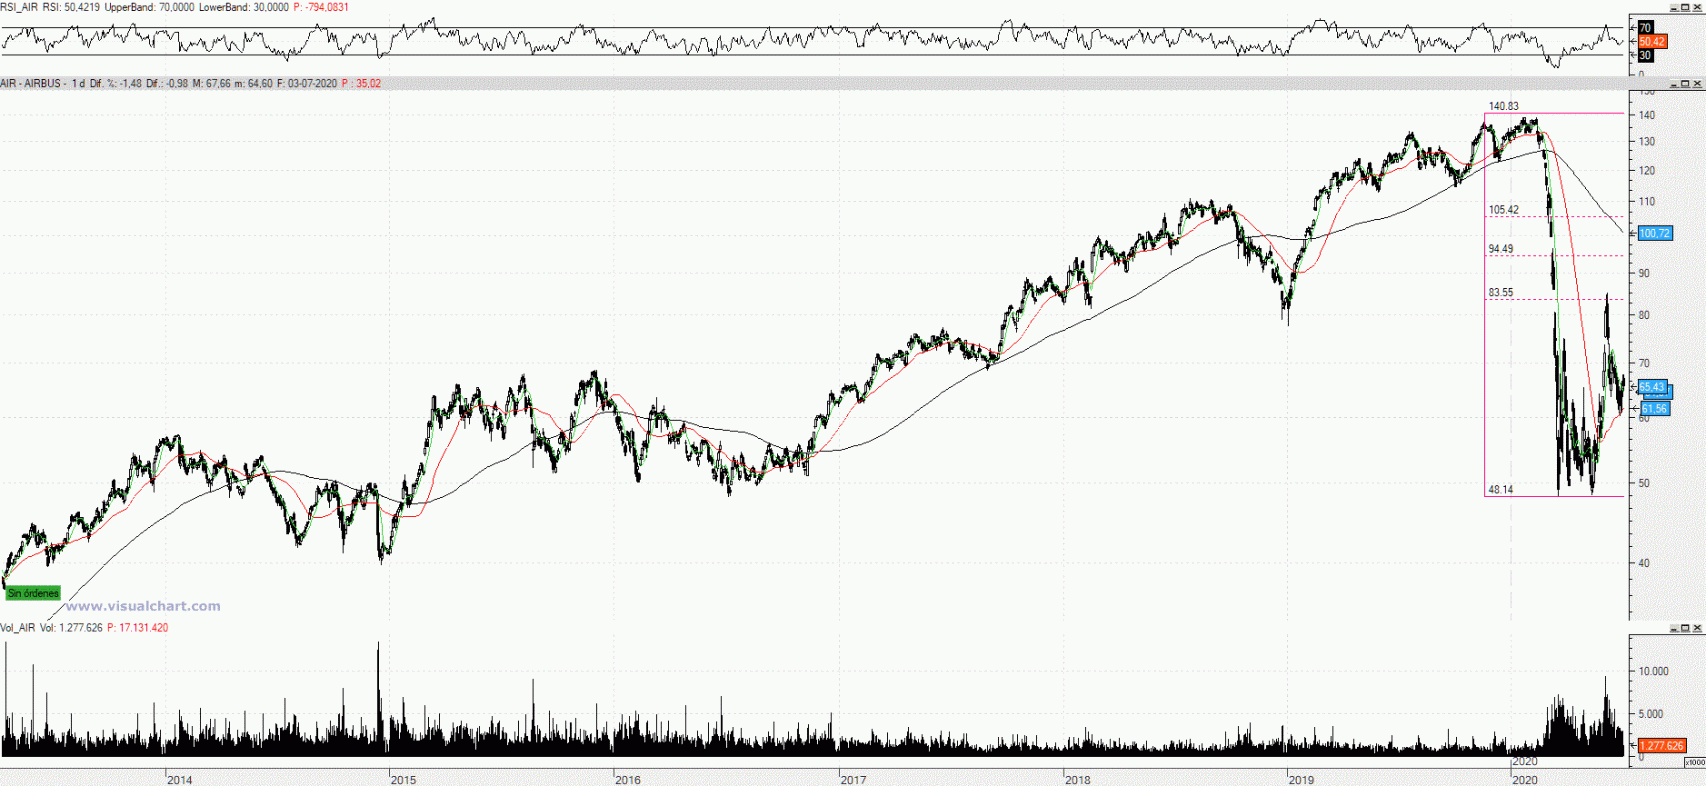Click the red 'P: -794,0831' value

pyautogui.click(x=321, y=7)
